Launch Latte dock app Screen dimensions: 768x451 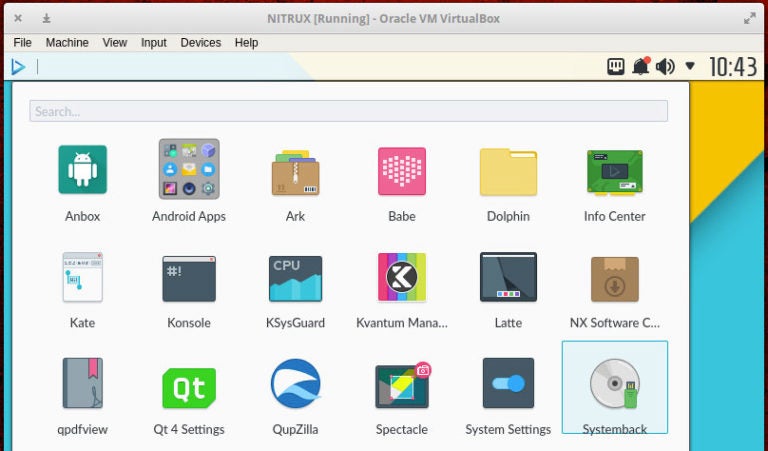pyautogui.click(x=508, y=277)
